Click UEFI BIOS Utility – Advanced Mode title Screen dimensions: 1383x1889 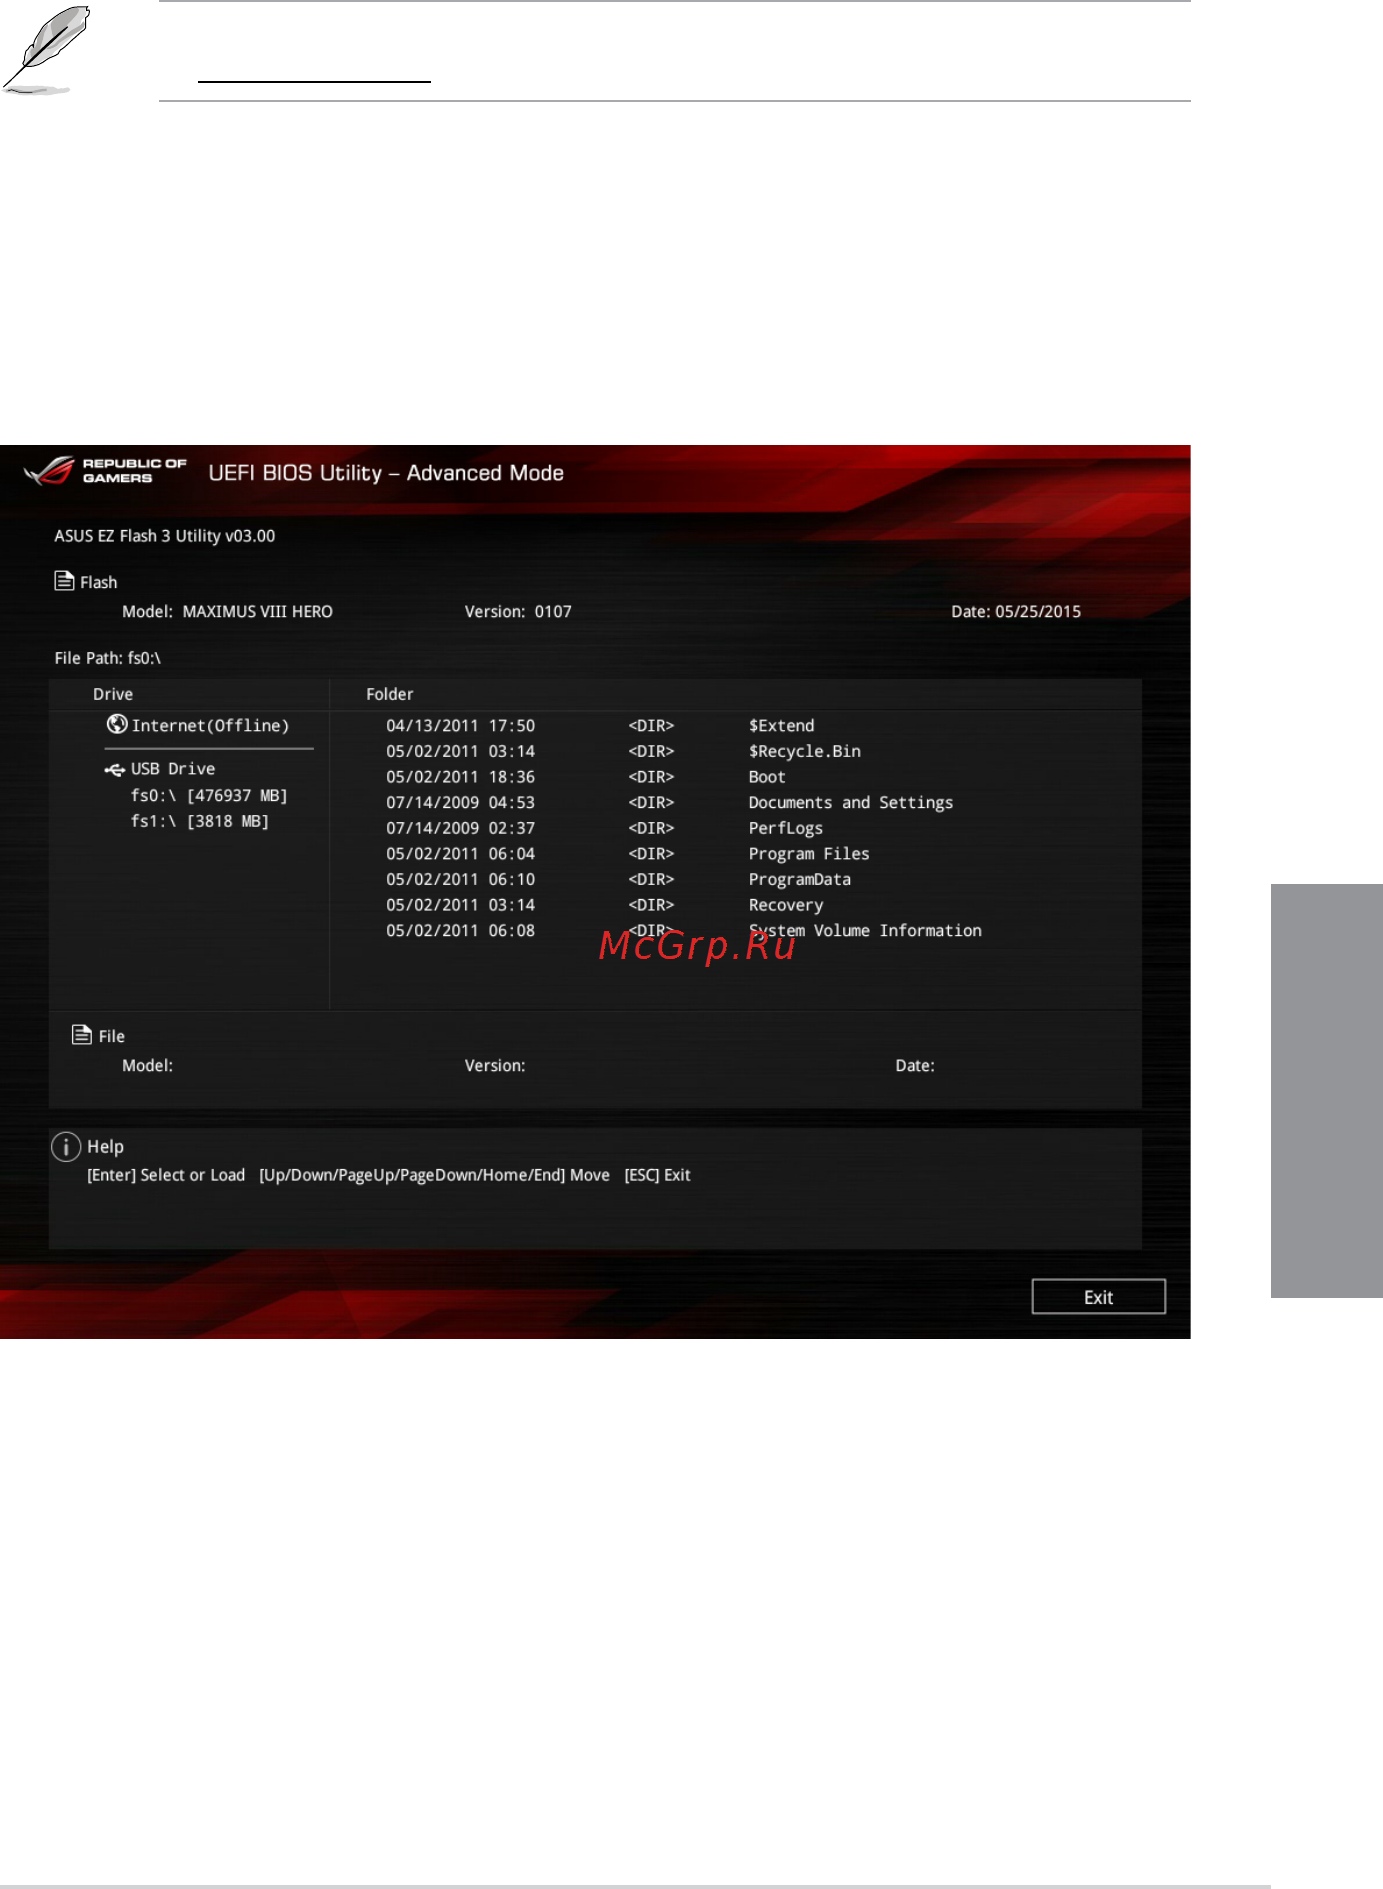(x=386, y=473)
